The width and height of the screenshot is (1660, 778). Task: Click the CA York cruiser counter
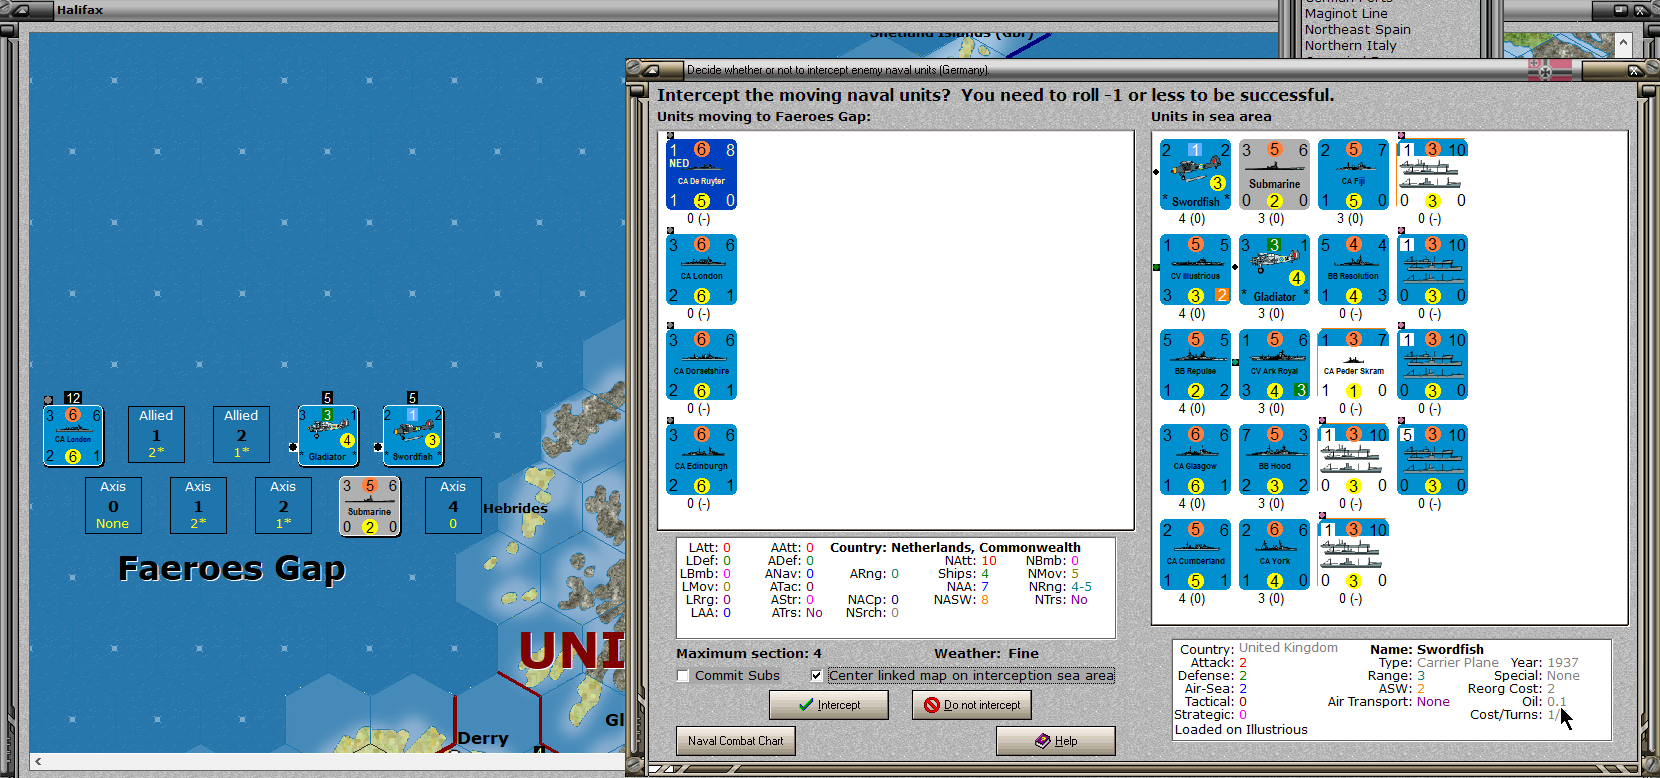click(1274, 555)
